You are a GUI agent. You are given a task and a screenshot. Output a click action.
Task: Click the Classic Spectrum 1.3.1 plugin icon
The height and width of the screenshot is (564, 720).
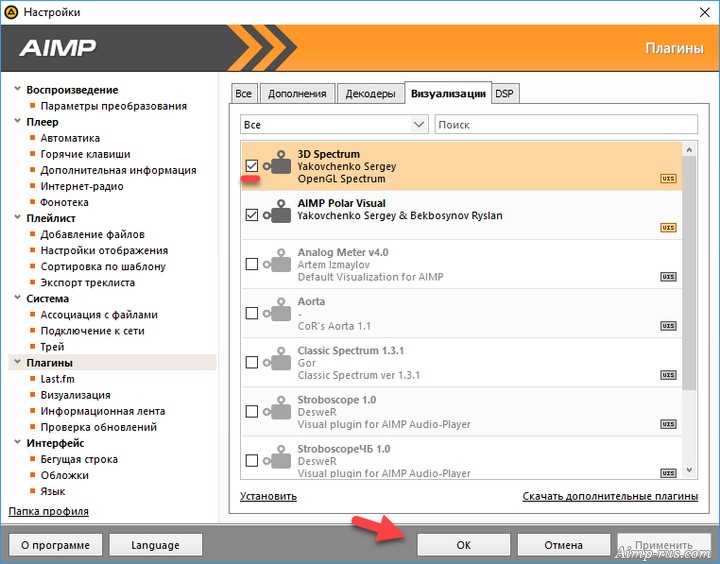tap(277, 362)
